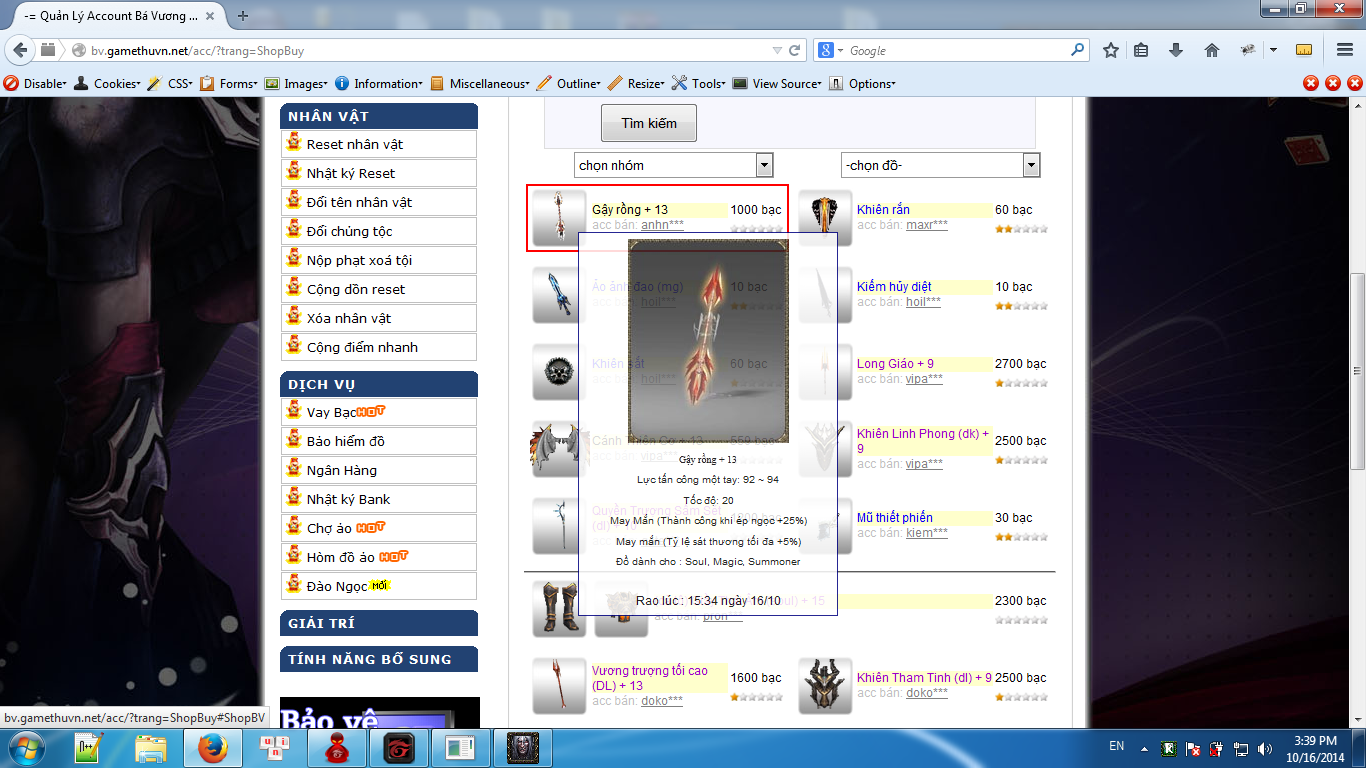
Task: Open the -chọn đồ- dropdown
Action: coord(940,165)
